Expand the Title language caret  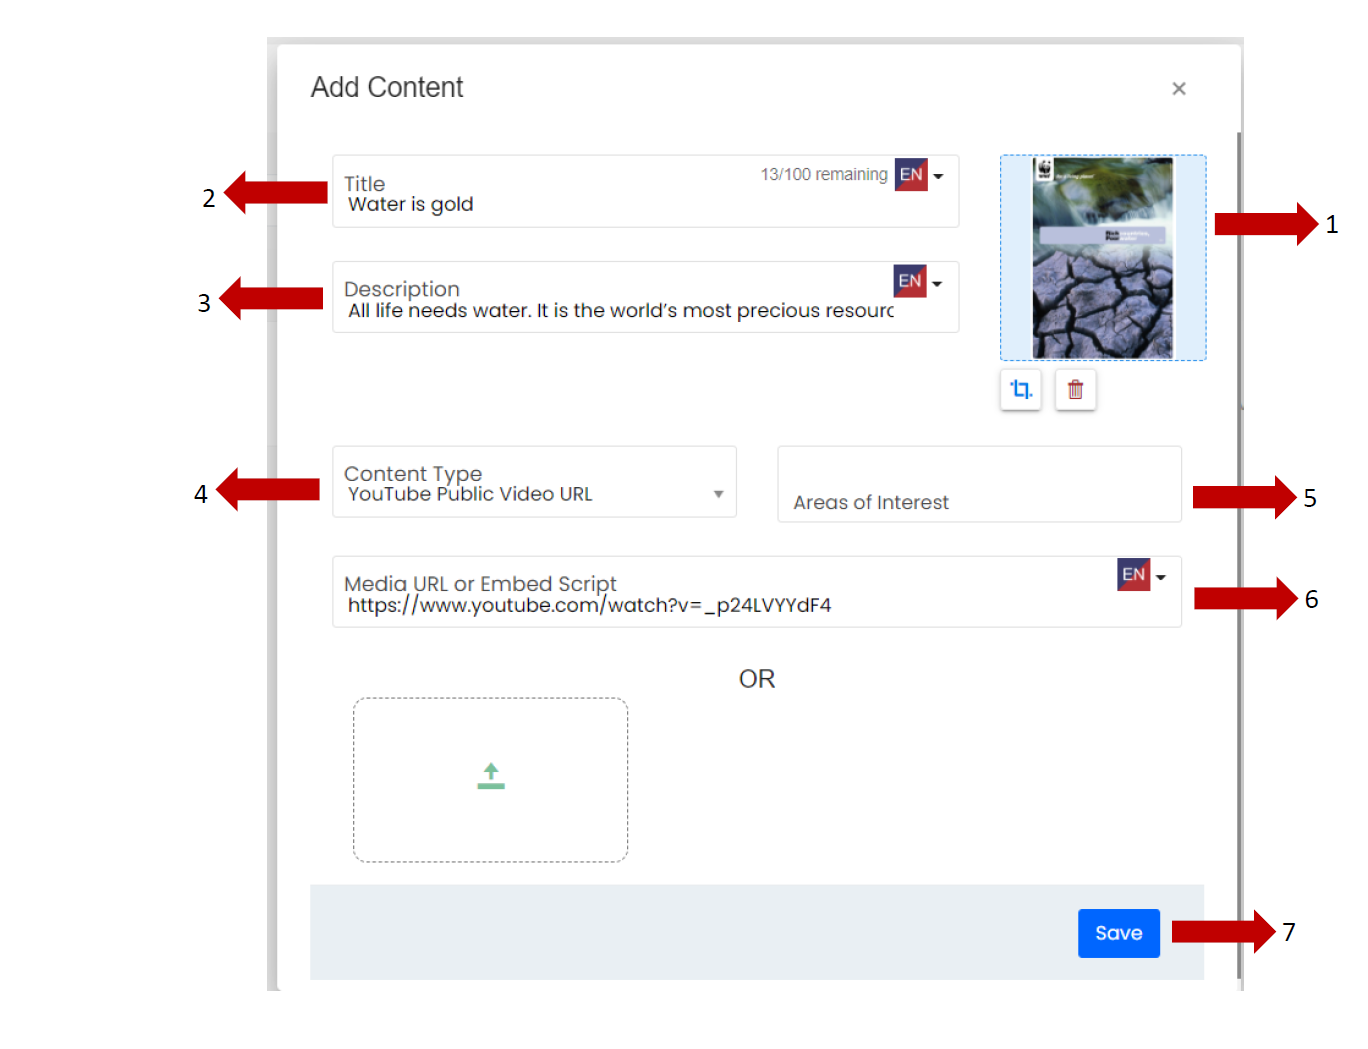tap(938, 176)
